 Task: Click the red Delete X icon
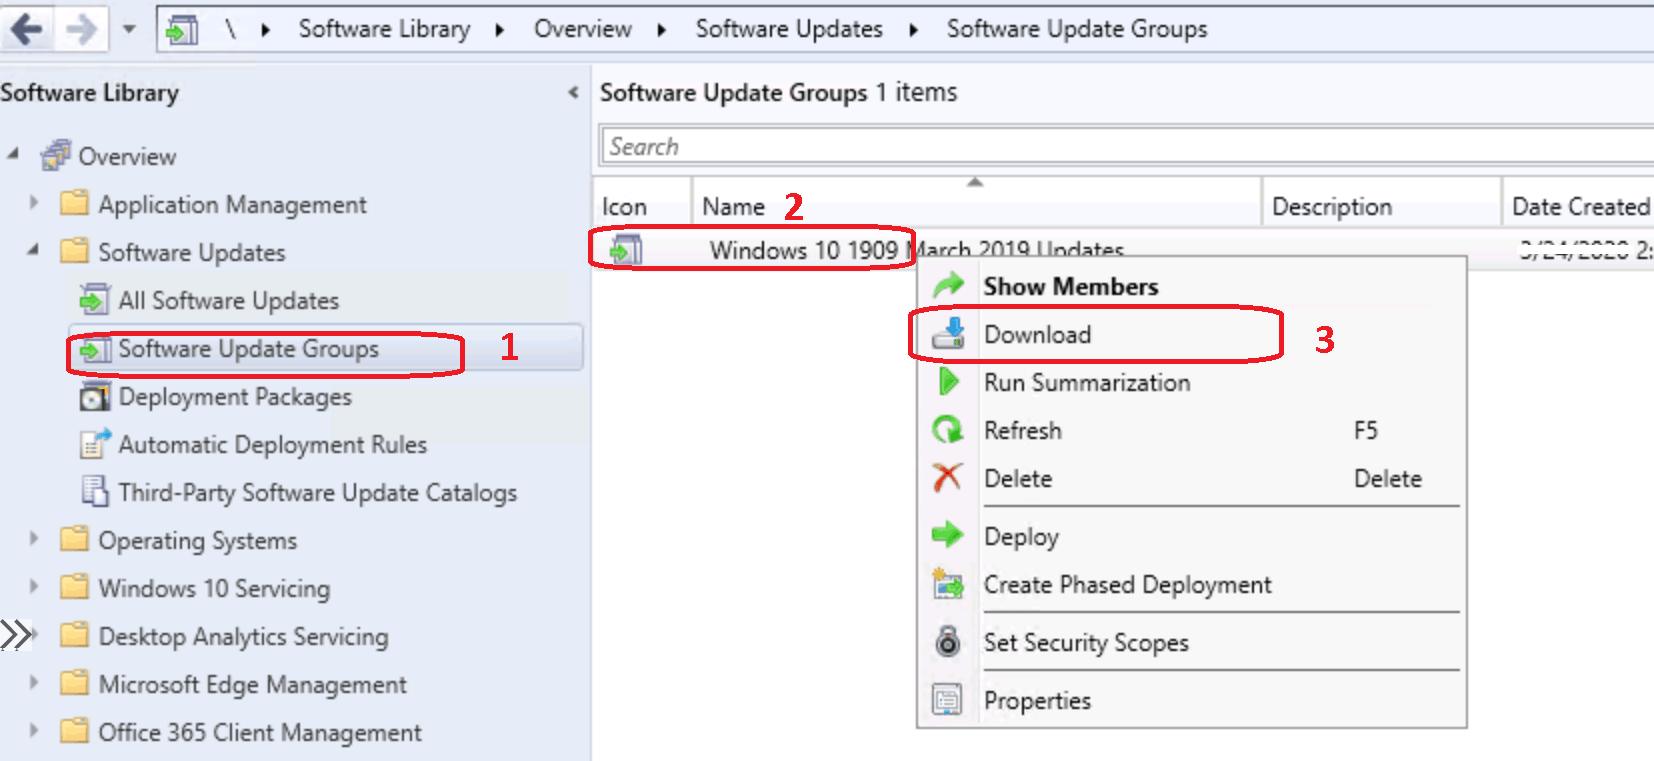(947, 478)
